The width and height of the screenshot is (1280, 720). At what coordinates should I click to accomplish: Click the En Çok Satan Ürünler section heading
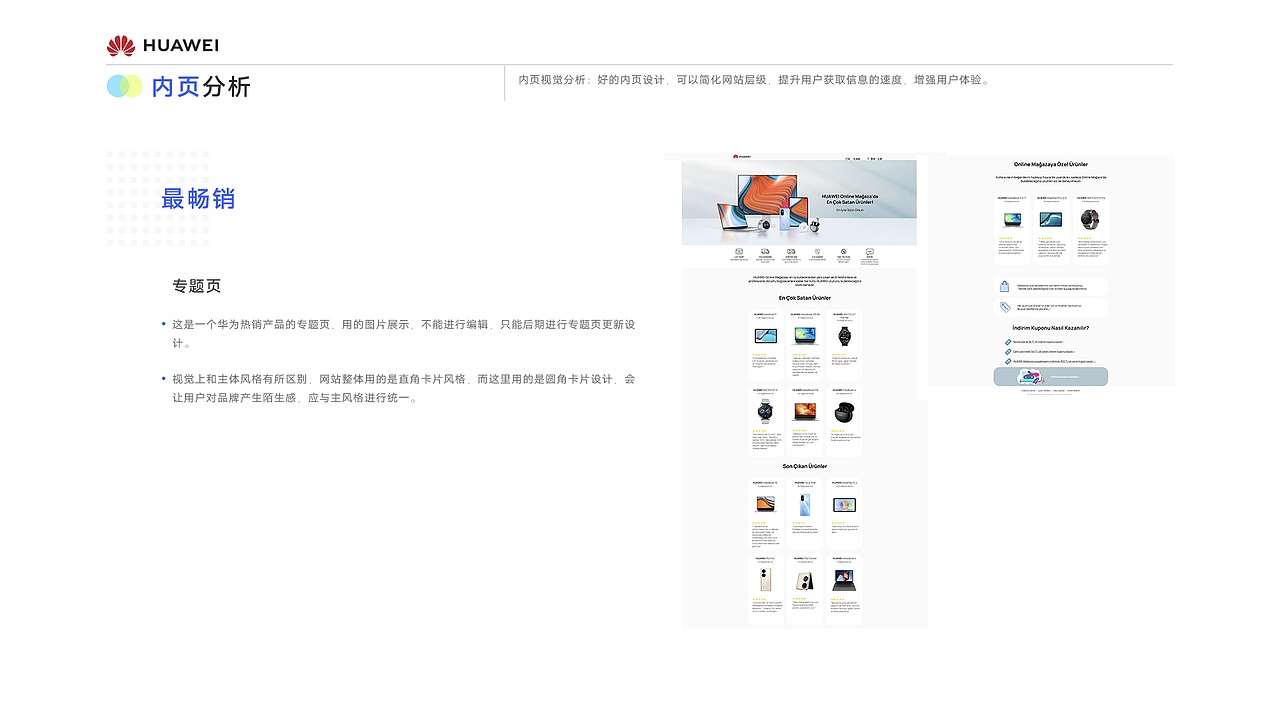point(805,298)
